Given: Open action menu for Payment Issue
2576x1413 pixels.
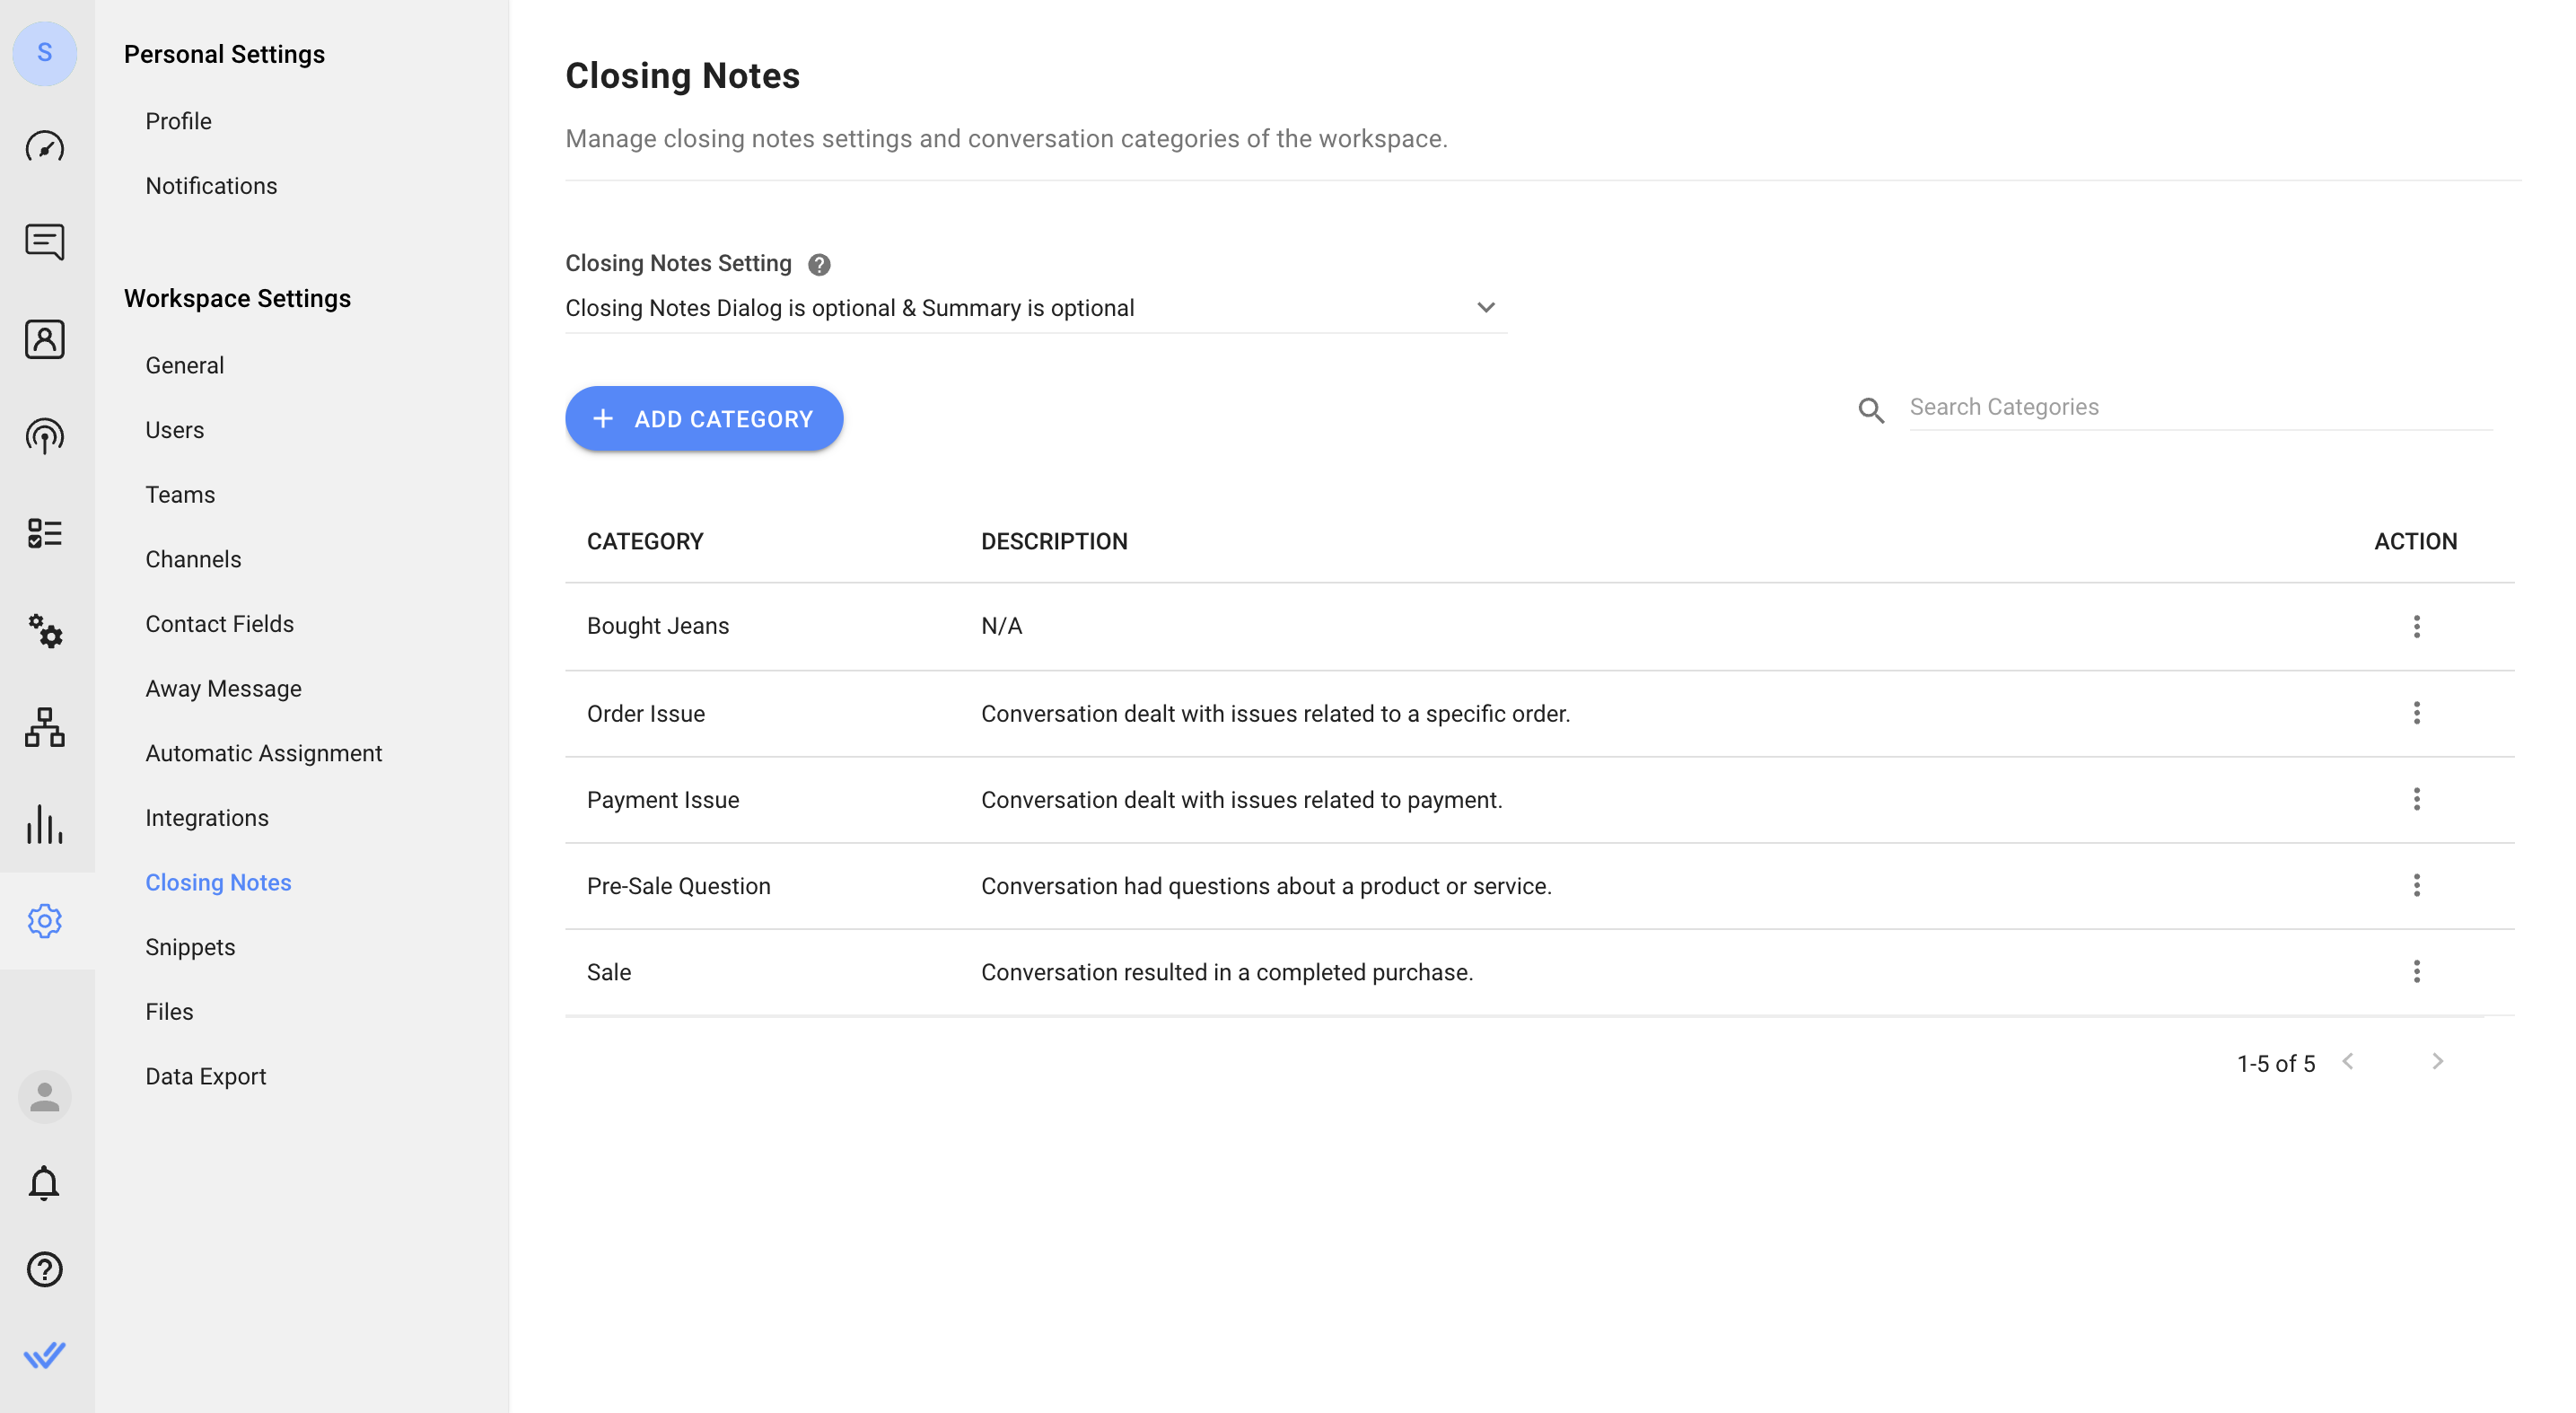Looking at the screenshot, I should click(2416, 799).
